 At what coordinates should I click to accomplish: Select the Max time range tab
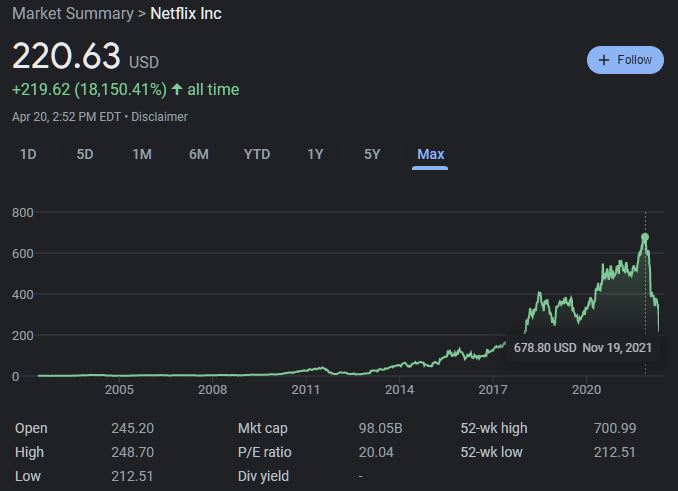[431, 154]
